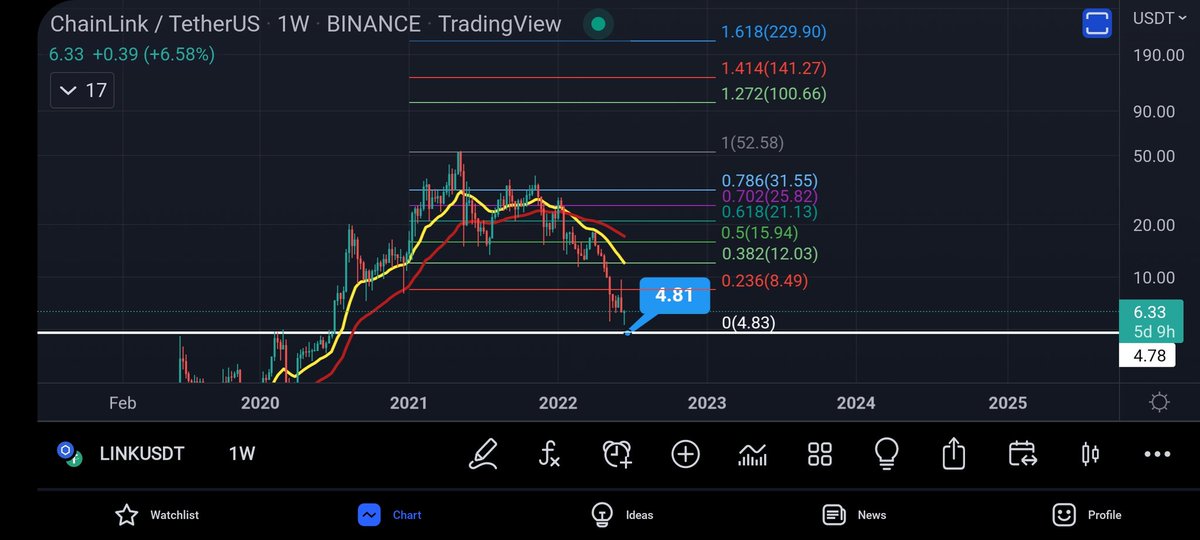1200x540 pixels.
Task: Open financials chart icon
Action: 752,455
